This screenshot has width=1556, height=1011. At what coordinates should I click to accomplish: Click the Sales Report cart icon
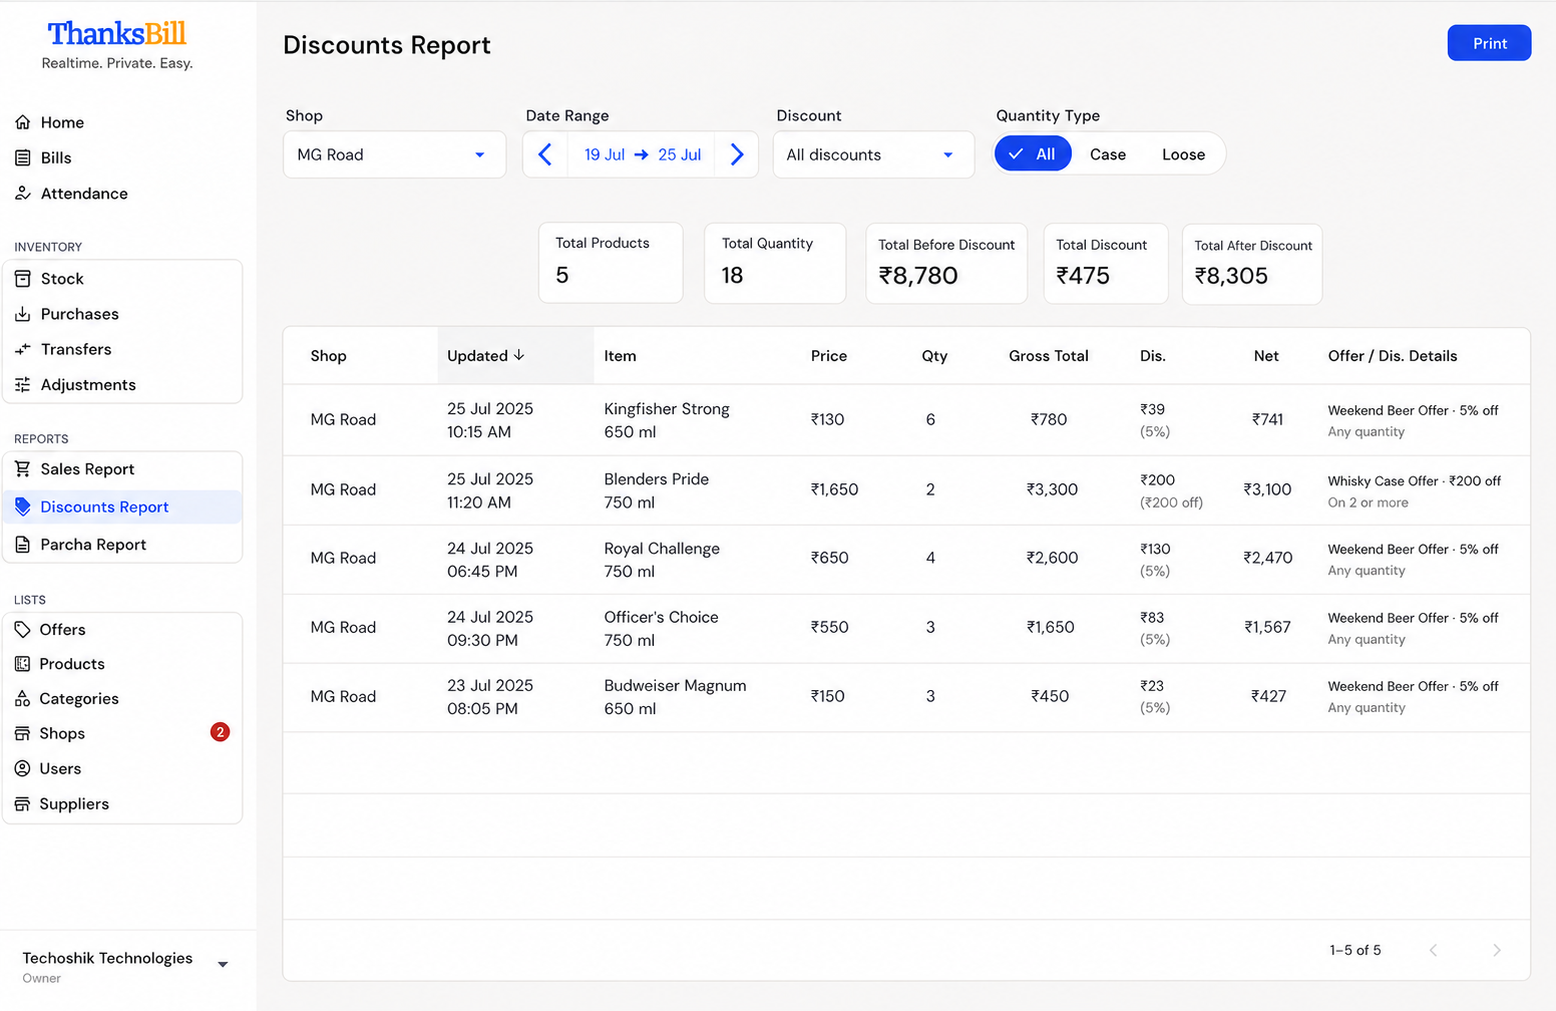click(23, 469)
